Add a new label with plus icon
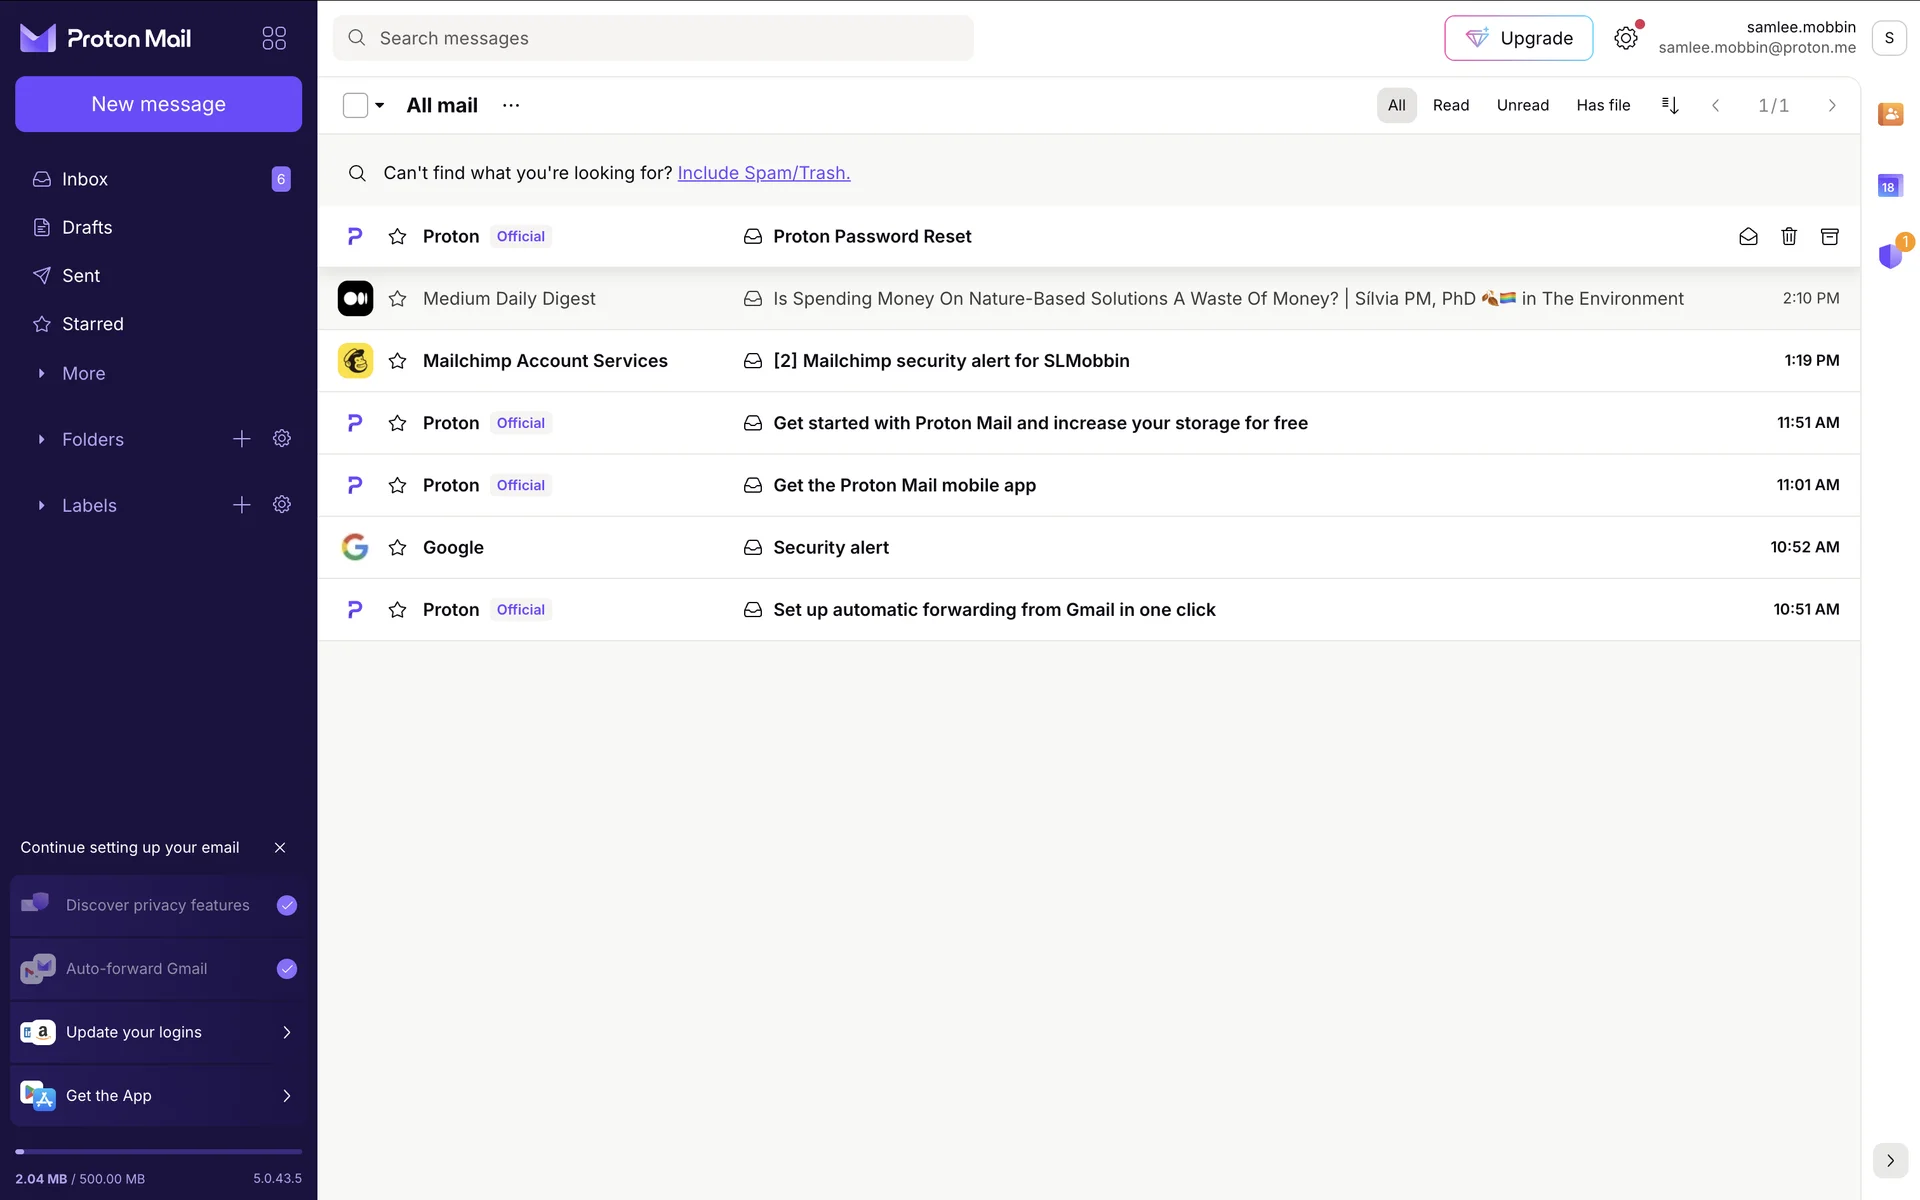The image size is (1920, 1200). [x=242, y=505]
